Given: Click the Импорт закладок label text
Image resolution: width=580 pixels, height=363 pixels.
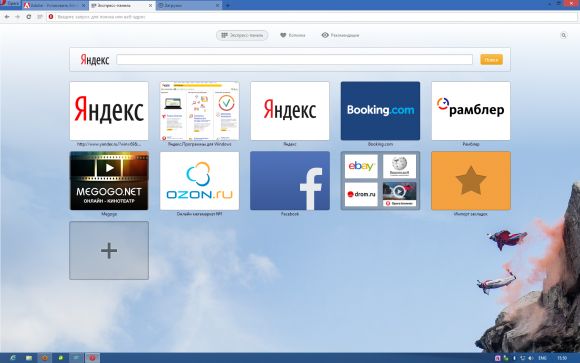Looking at the screenshot, I should coord(471,214).
